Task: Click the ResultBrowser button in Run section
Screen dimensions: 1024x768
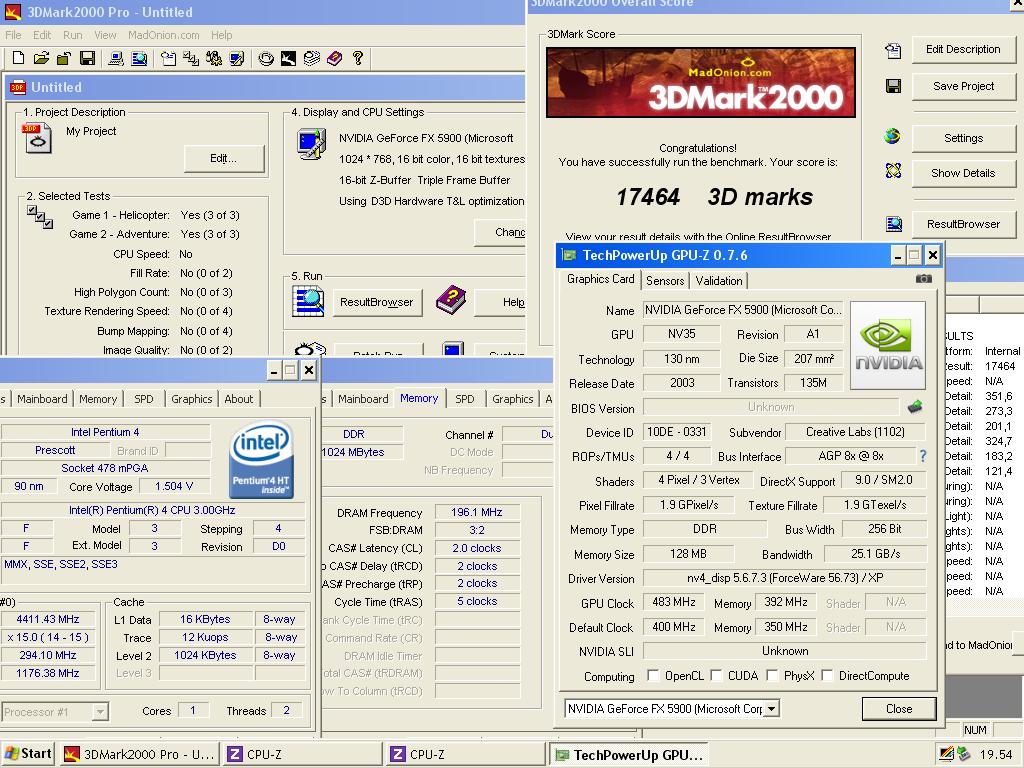Action: (x=377, y=302)
